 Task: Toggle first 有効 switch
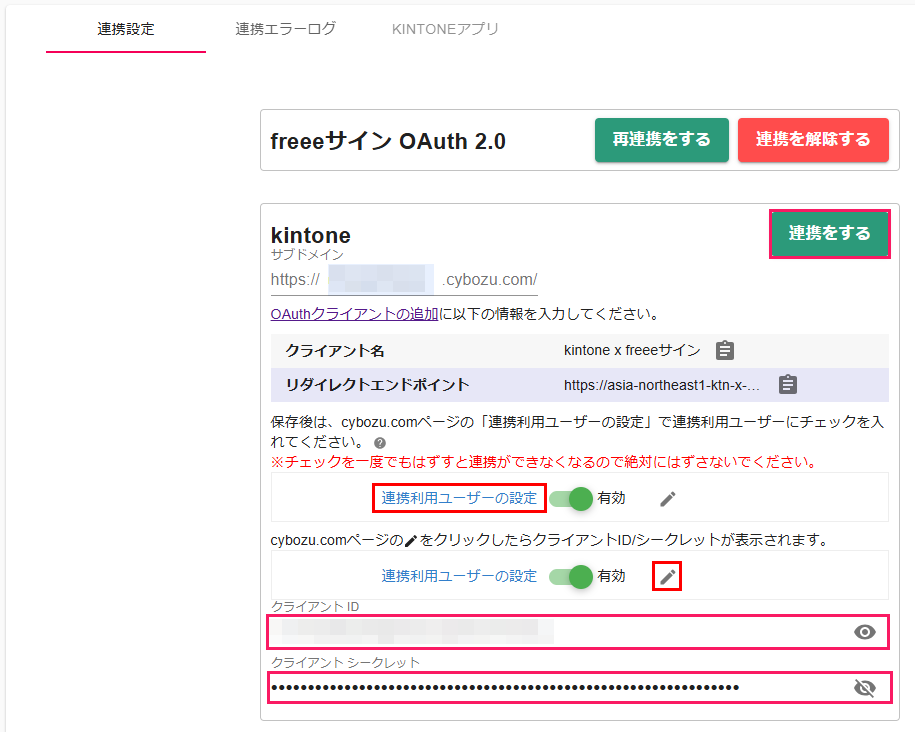[571, 499]
